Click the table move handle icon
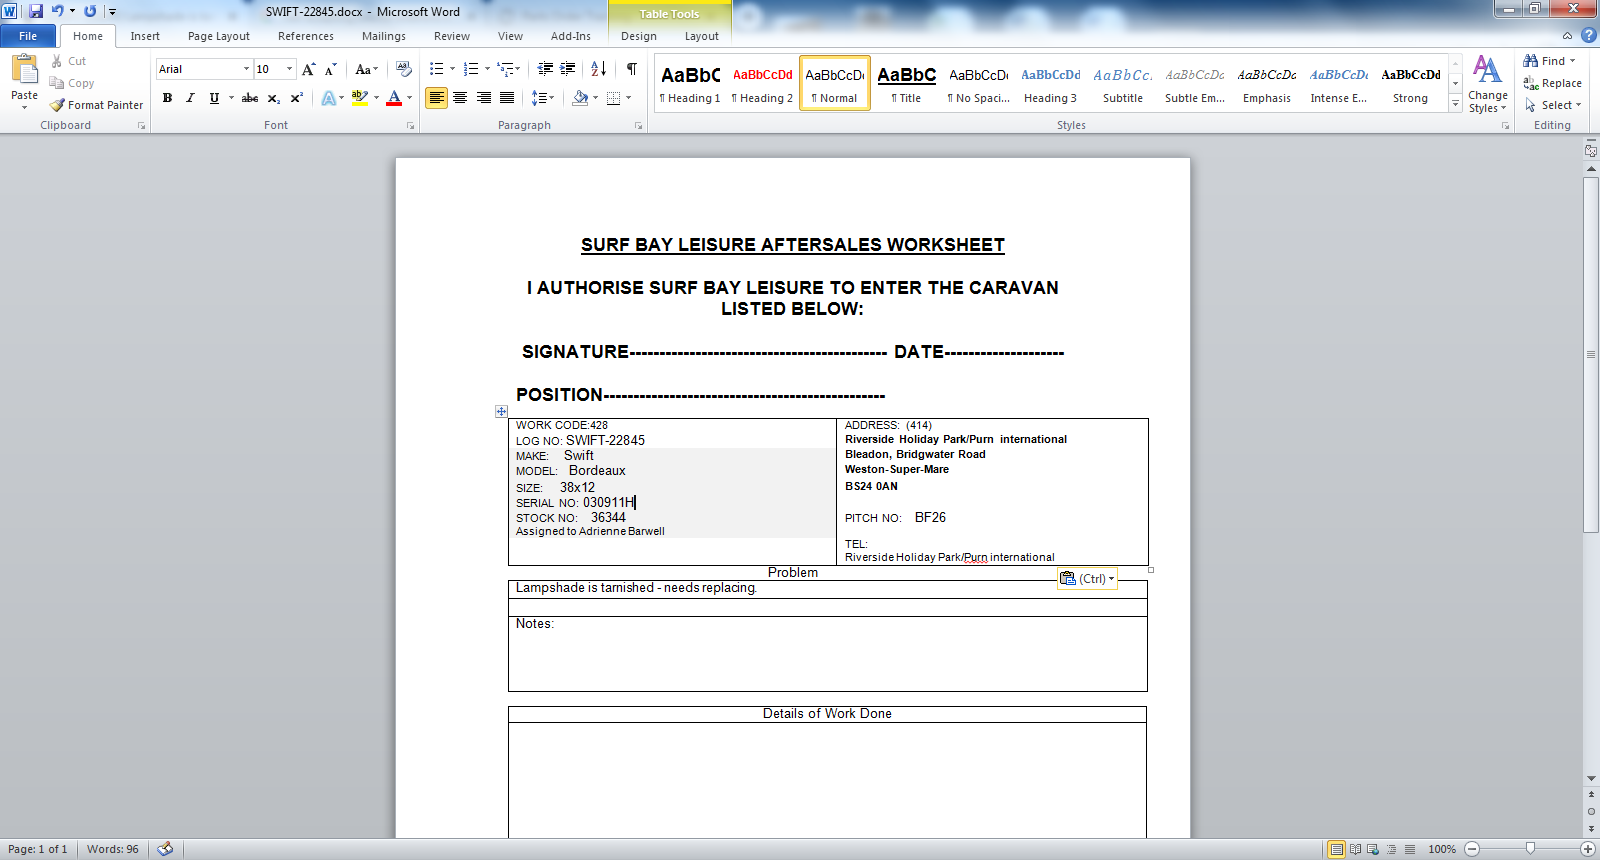Screen dimensions: 1600x860 pyautogui.click(x=501, y=411)
